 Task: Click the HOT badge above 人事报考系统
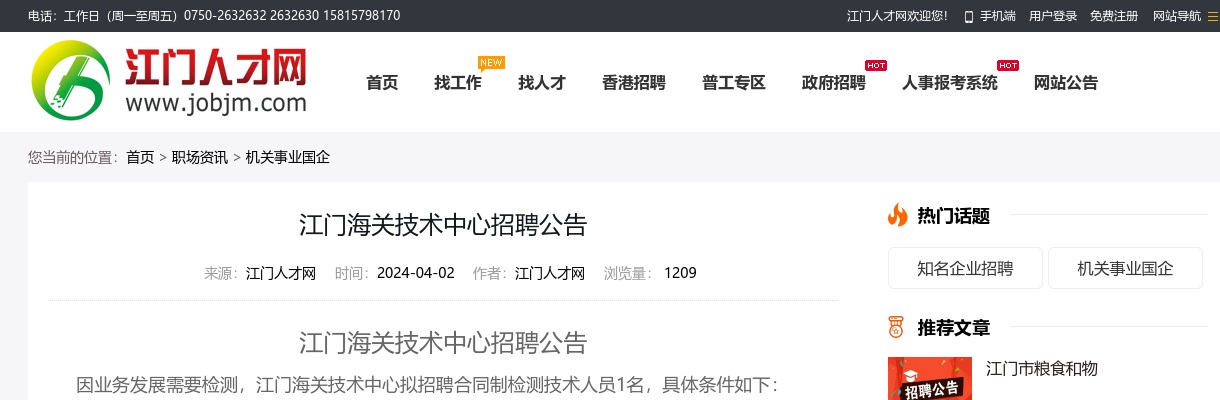1008,66
